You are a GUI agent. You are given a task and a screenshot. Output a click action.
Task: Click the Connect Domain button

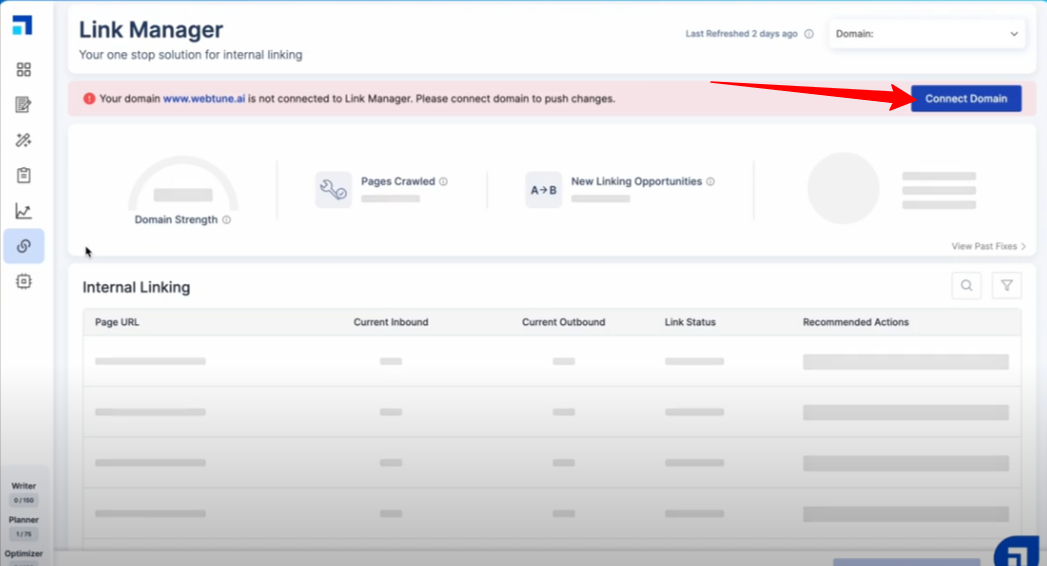click(x=965, y=99)
